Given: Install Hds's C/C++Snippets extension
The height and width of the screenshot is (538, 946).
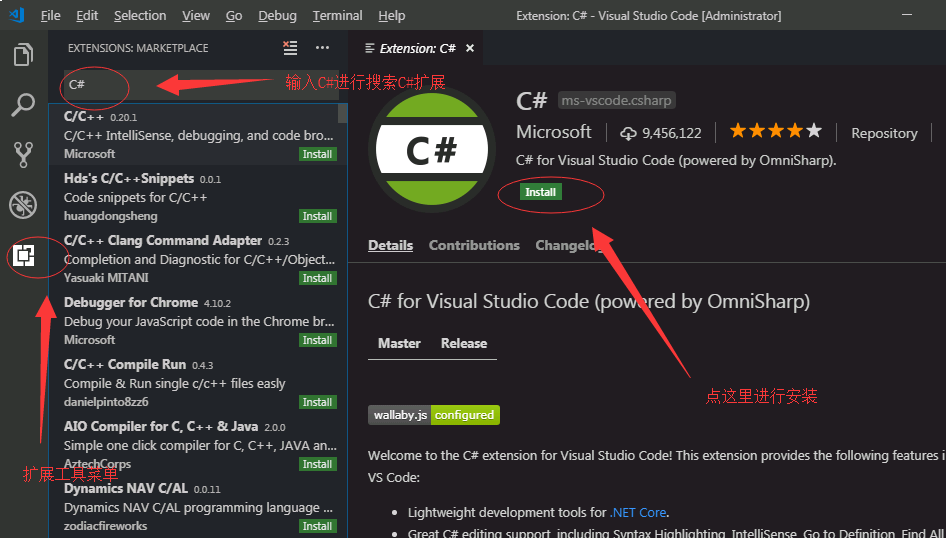Looking at the screenshot, I should [x=317, y=217].
